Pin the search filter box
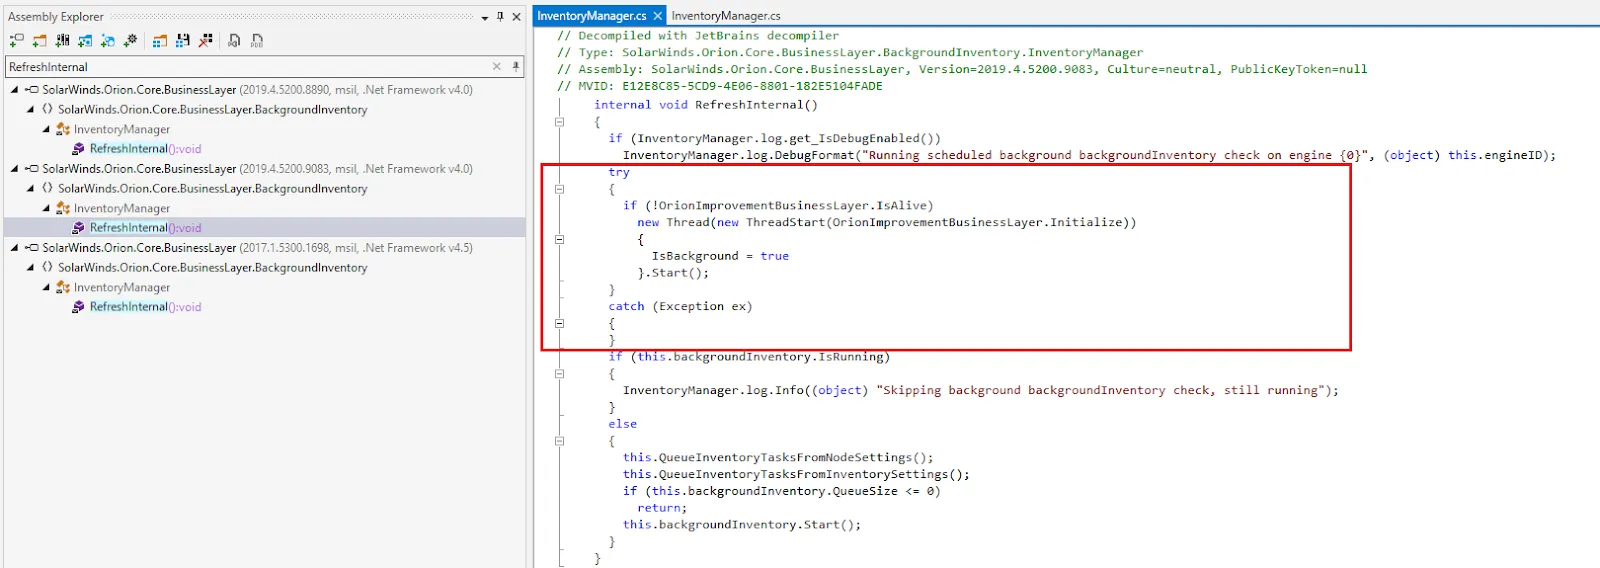1600x568 pixels. [x=516, y=66]
